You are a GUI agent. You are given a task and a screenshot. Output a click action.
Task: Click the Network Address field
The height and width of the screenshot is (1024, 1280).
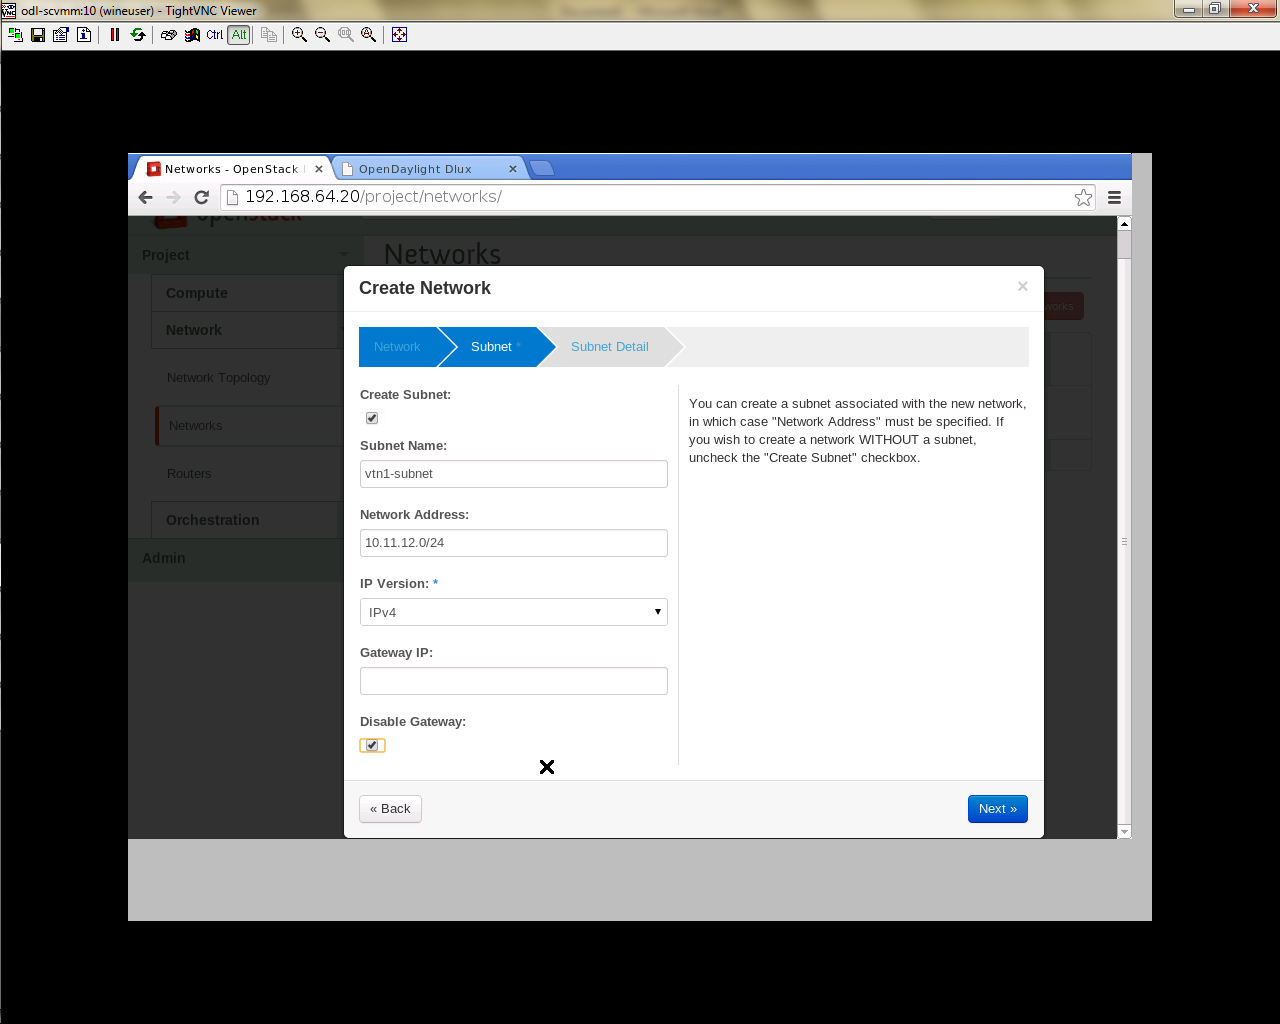tap(514, 543)
